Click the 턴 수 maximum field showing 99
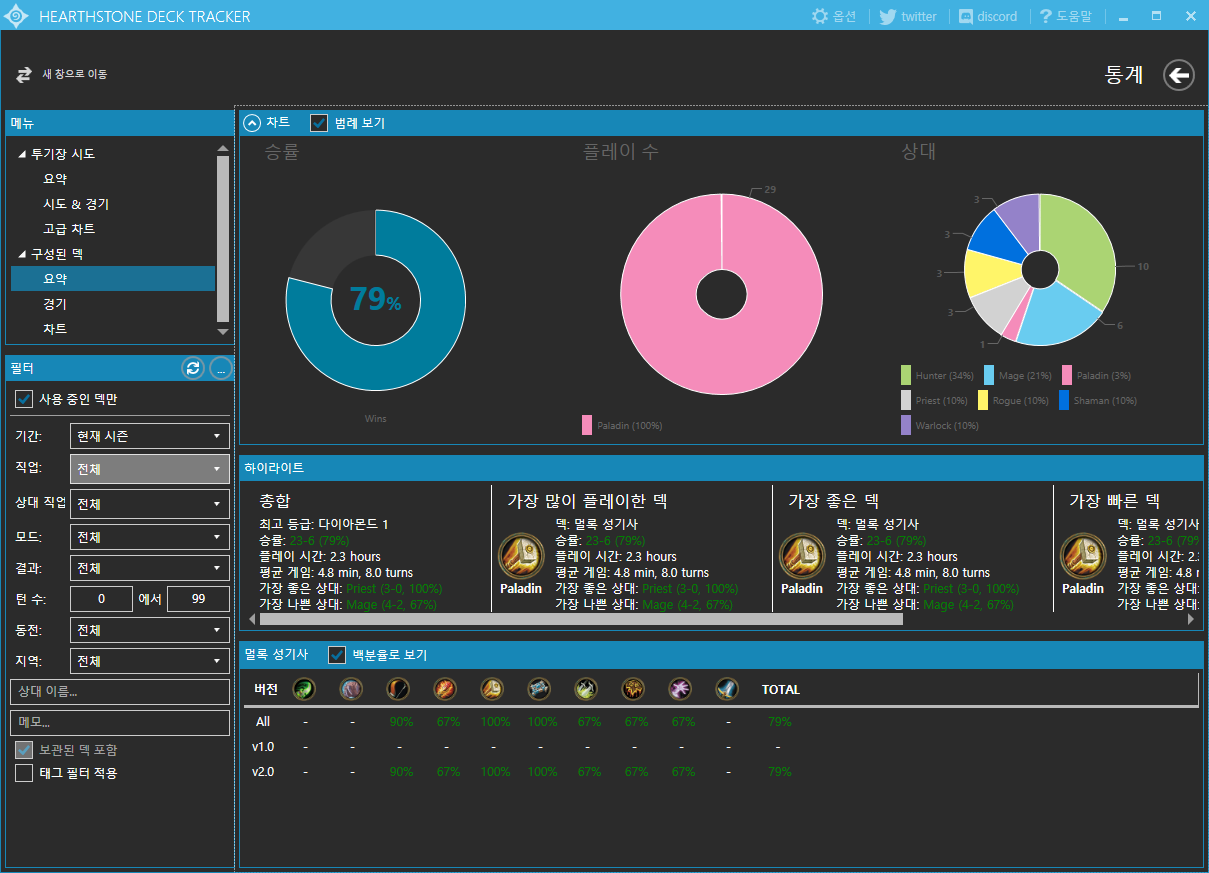Image resolution: width=1209 pixels, height=873 pixels. pyautogui.click(x=198, y=599)
